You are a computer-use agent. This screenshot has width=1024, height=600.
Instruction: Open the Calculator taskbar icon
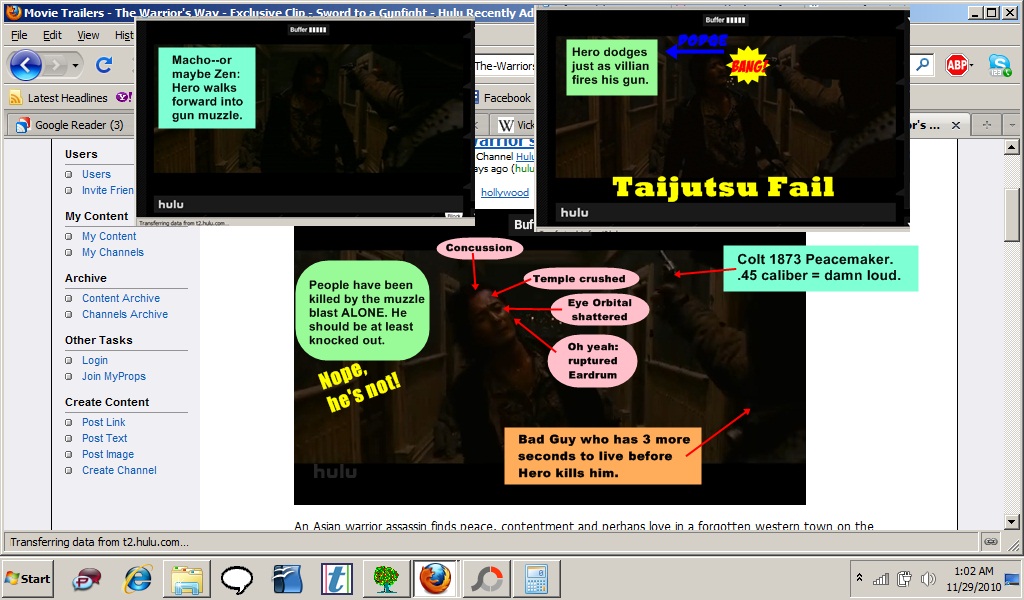(x=536, y=579)
